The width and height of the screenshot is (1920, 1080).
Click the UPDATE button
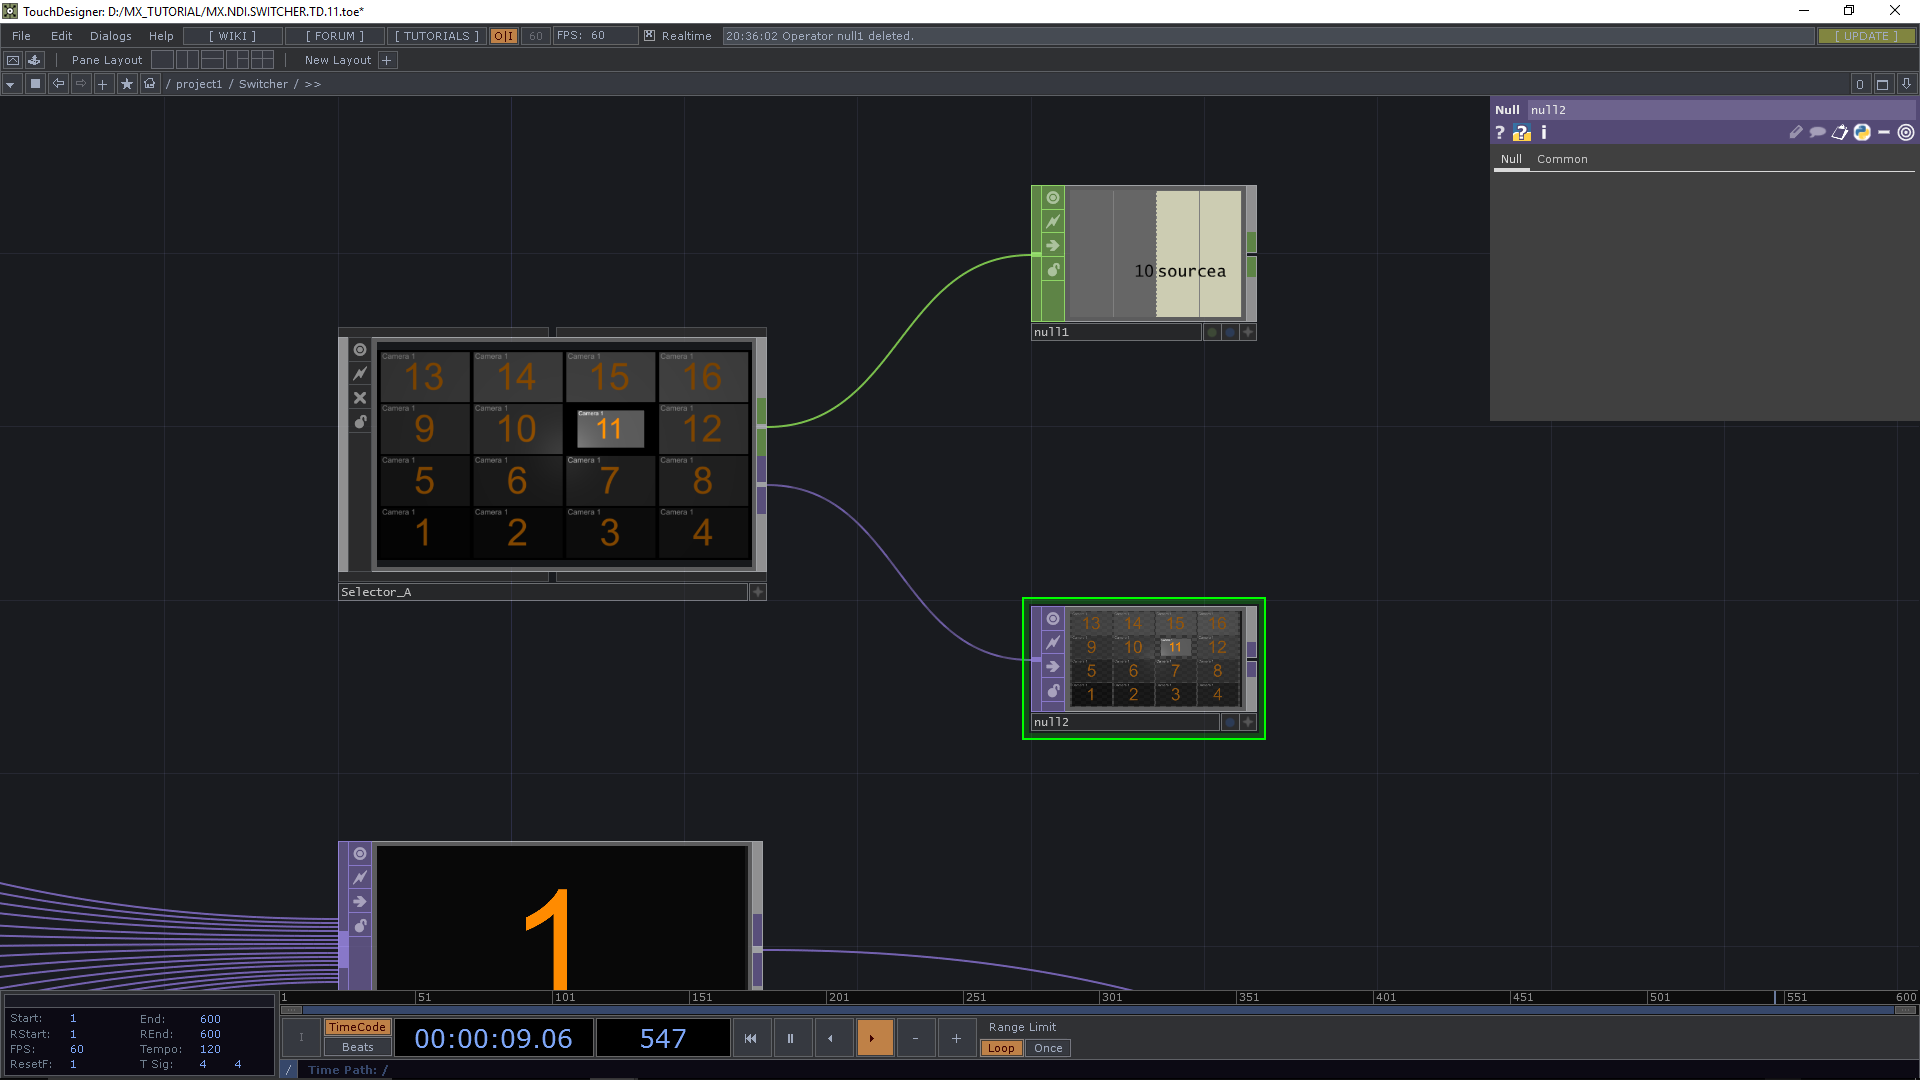[1866, 36]
